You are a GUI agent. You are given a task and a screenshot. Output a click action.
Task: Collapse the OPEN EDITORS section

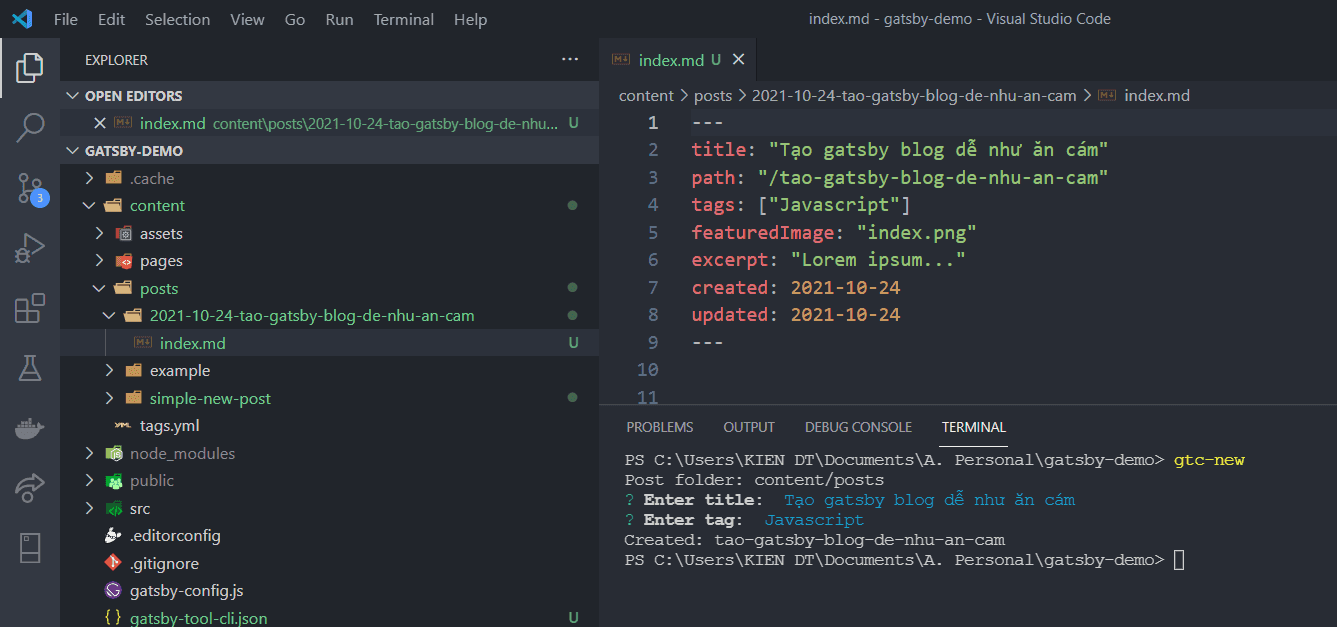(71, 96)
